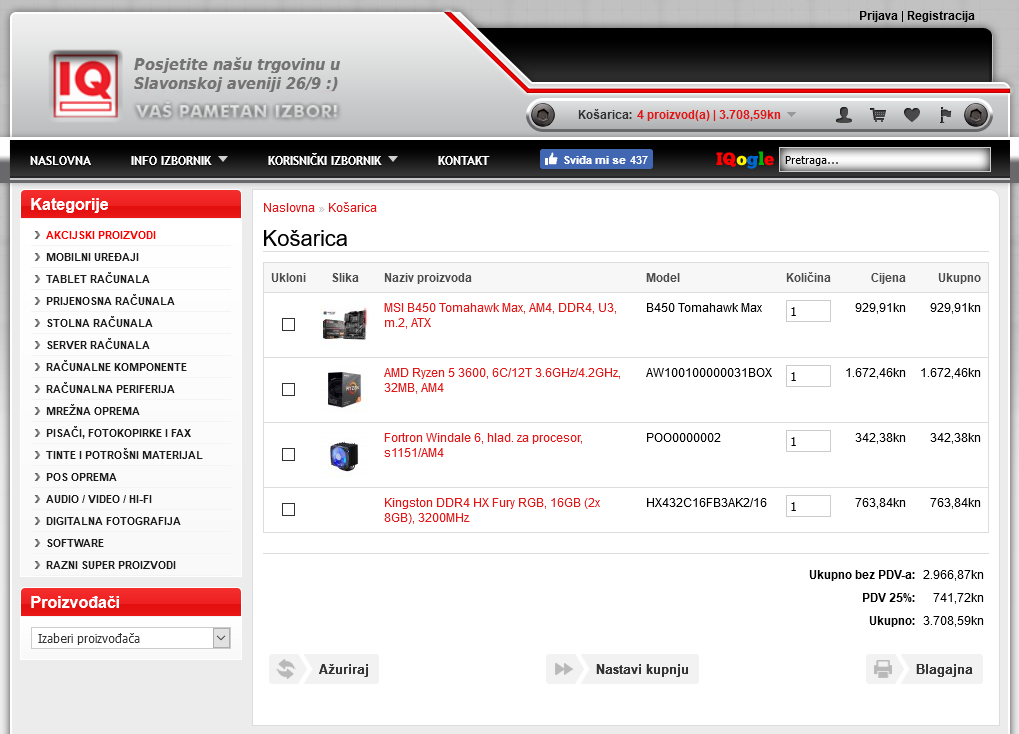
Task: Open Fortron Windale 6 cooler thumbnail
Action: coord(344,455)
